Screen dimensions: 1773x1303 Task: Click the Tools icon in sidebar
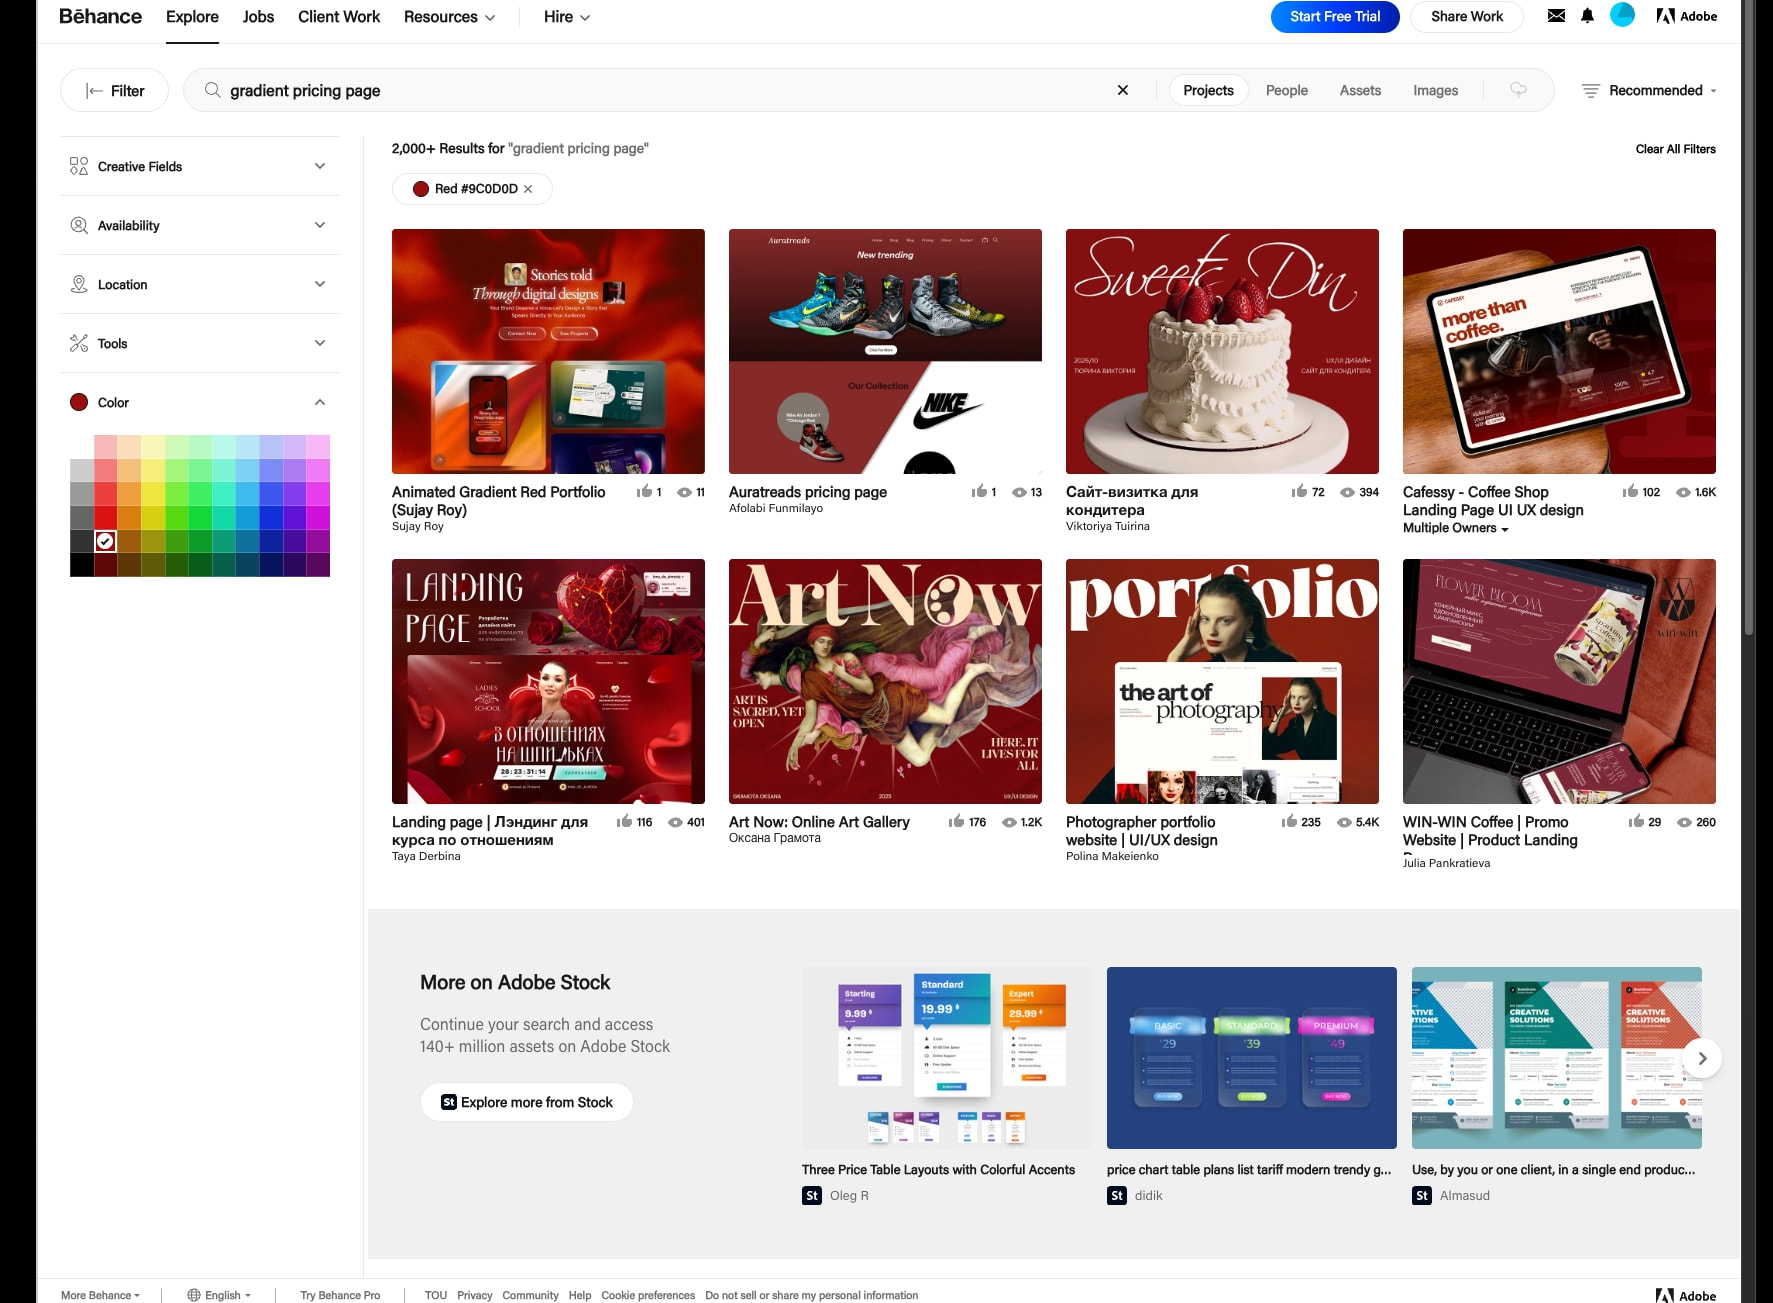point(79,343)
